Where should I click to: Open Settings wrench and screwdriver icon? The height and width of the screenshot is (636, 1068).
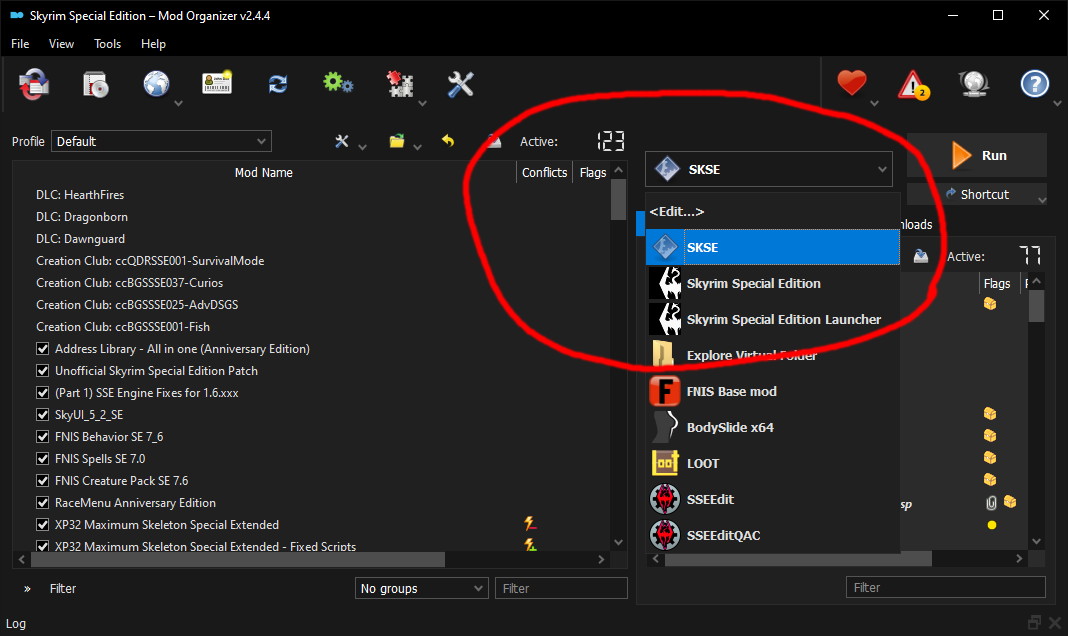460,84
